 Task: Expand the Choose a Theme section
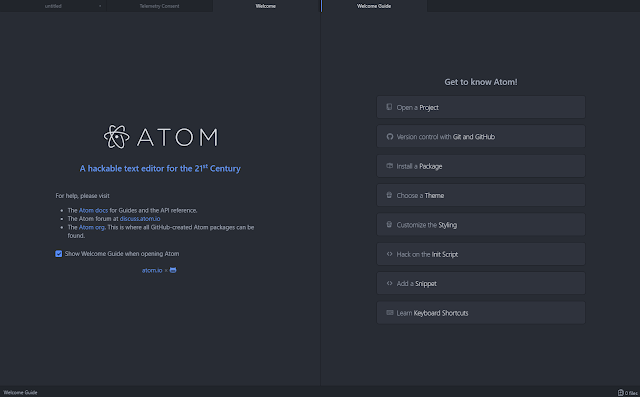tap(481, 195)
